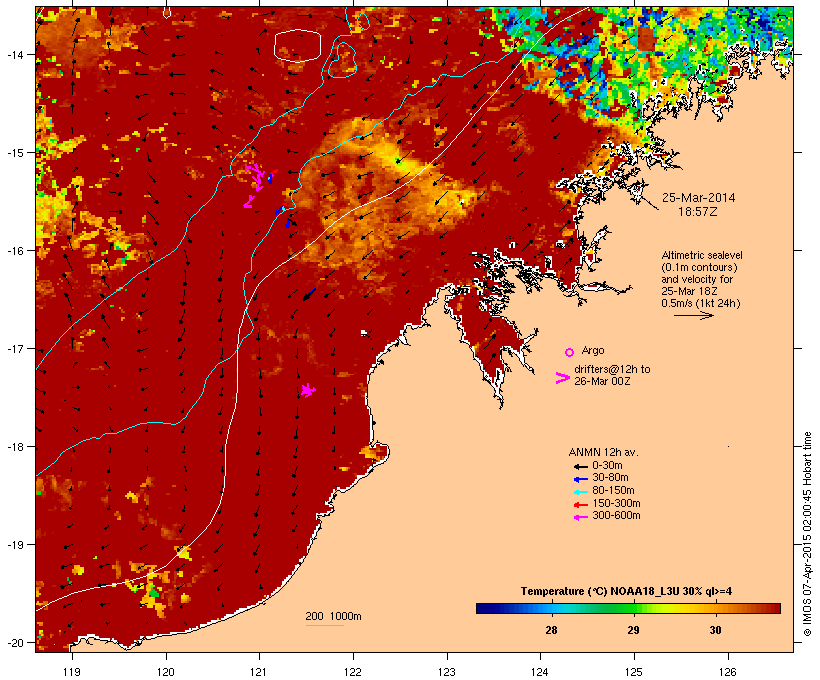
Task: Click the 'Temperature (°C) NOAA18_L3U 30% ql>=4' colorbar title
Action: tap(627, 592)
